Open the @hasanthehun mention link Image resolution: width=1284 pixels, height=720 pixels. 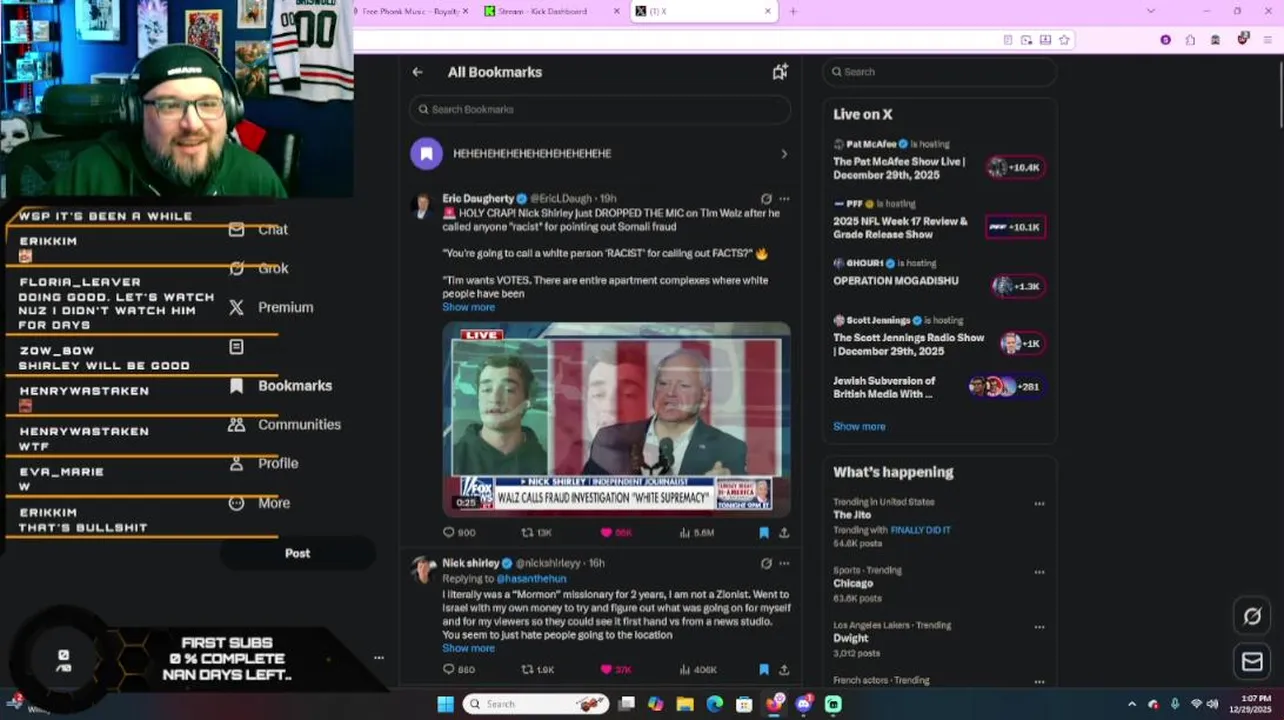click(531, 579)
